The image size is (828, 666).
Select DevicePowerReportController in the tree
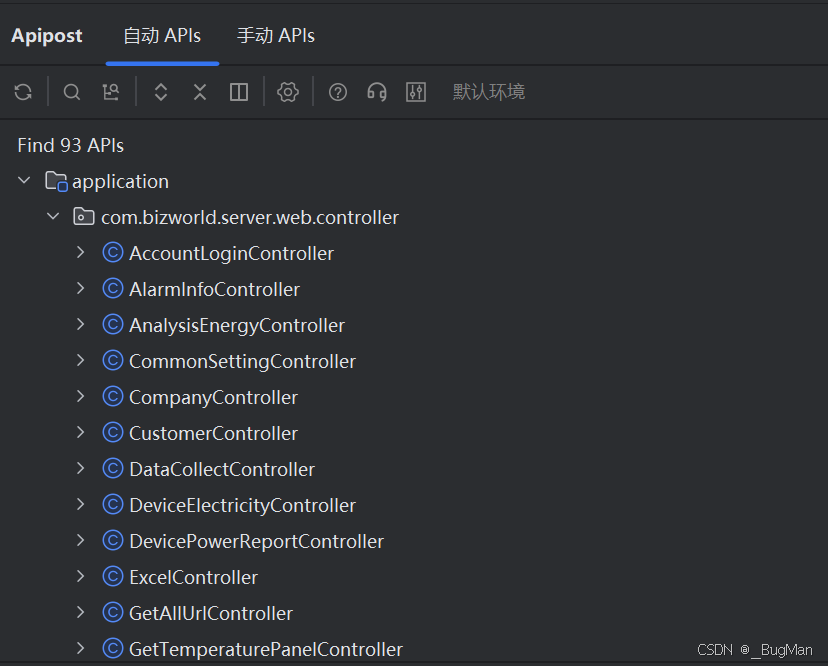[x=257, y=541]
